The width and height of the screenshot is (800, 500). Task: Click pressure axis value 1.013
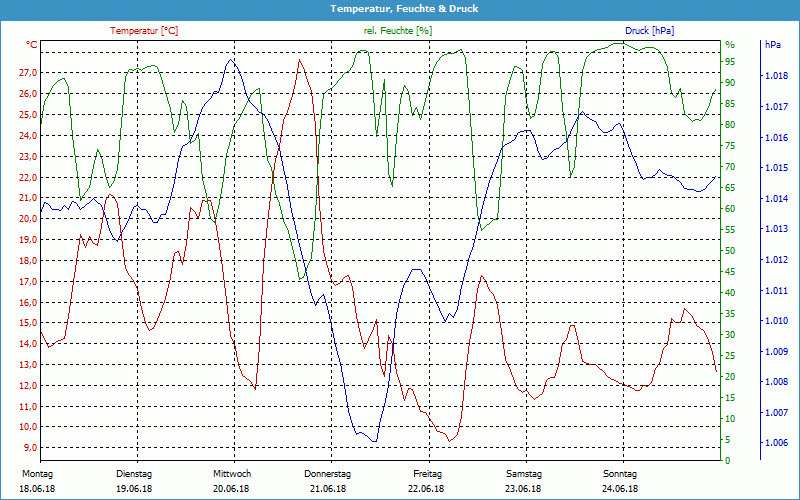(776, 229)
